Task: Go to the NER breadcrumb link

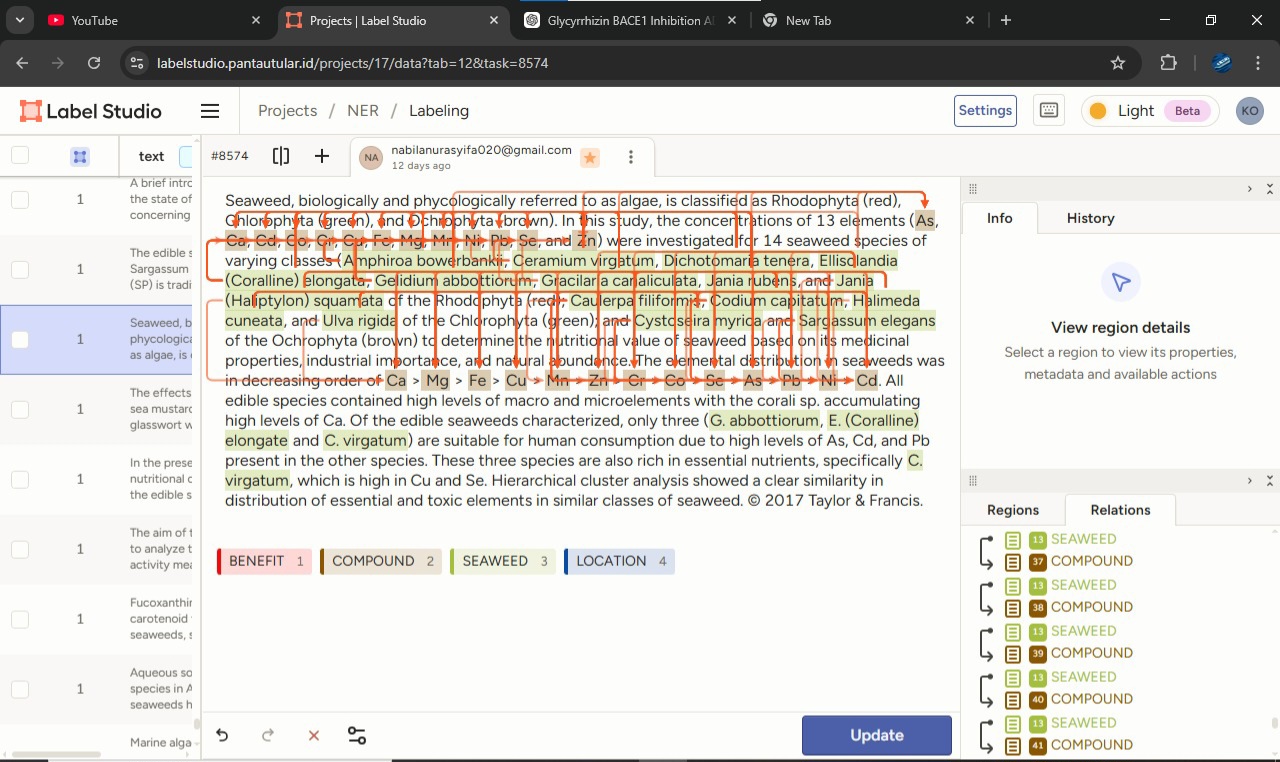Action: (363, 111)
